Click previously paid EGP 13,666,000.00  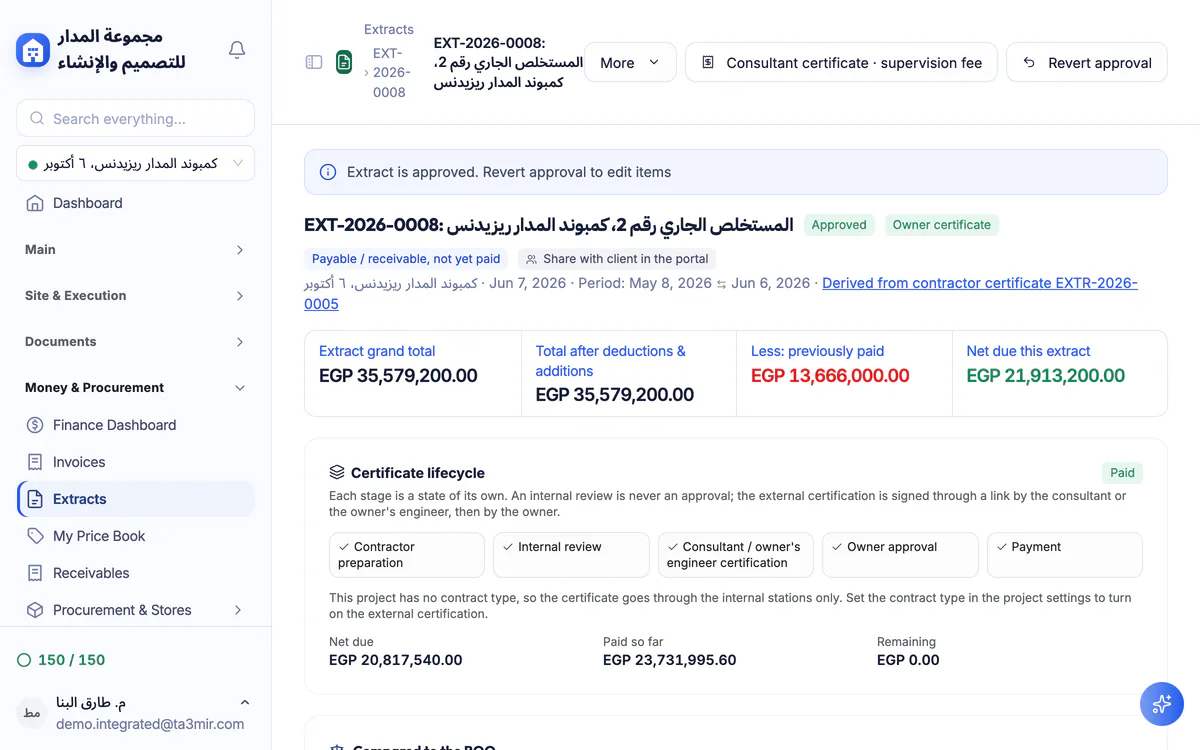[830, 376]
